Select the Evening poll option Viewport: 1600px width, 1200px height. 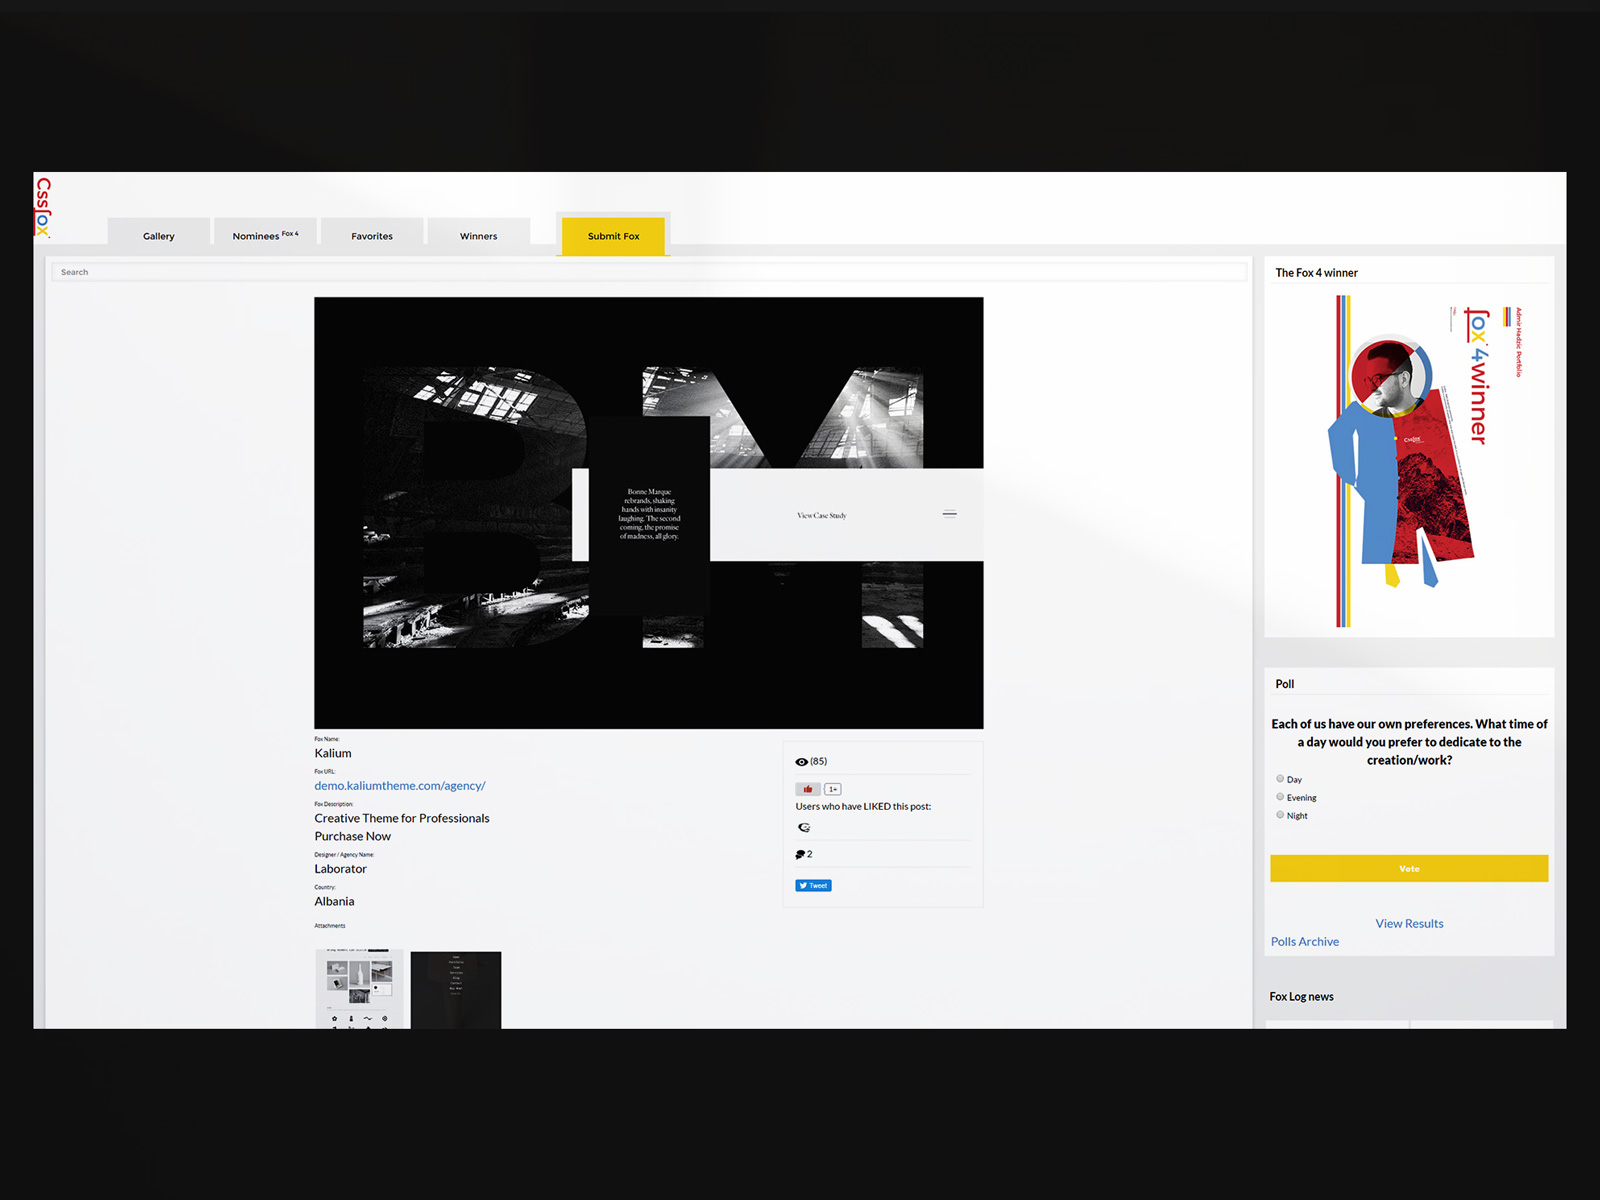pyautogui.click(x=1280, y=797)
